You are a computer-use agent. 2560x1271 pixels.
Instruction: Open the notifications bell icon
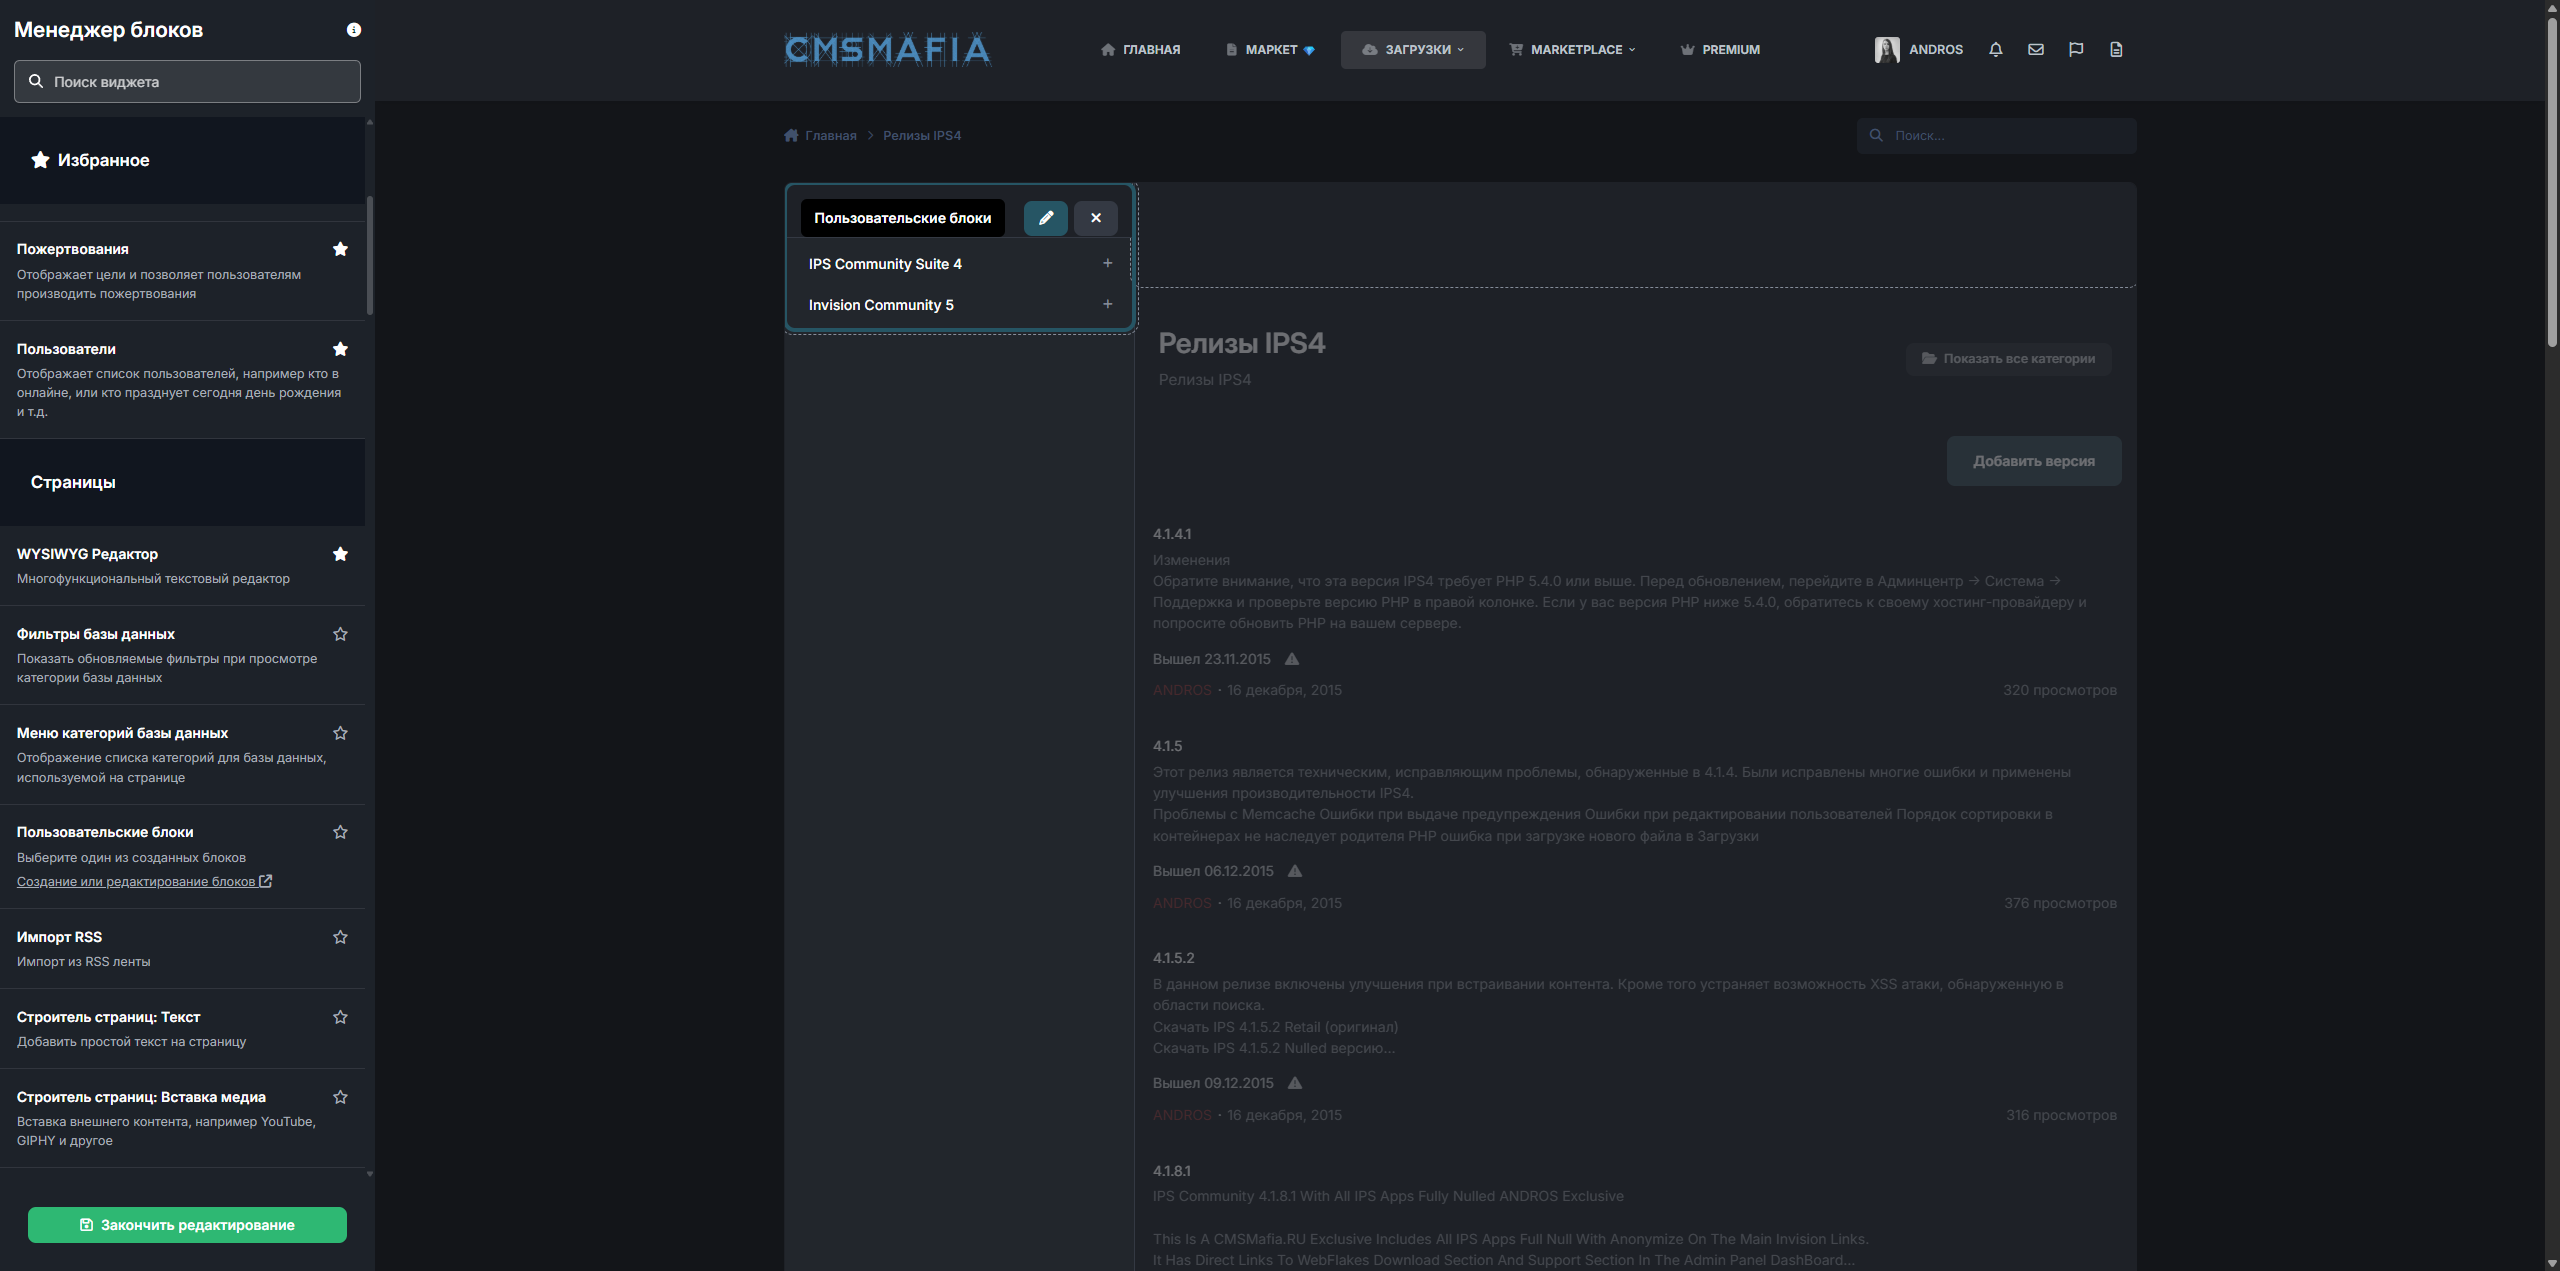(1995, 50)
